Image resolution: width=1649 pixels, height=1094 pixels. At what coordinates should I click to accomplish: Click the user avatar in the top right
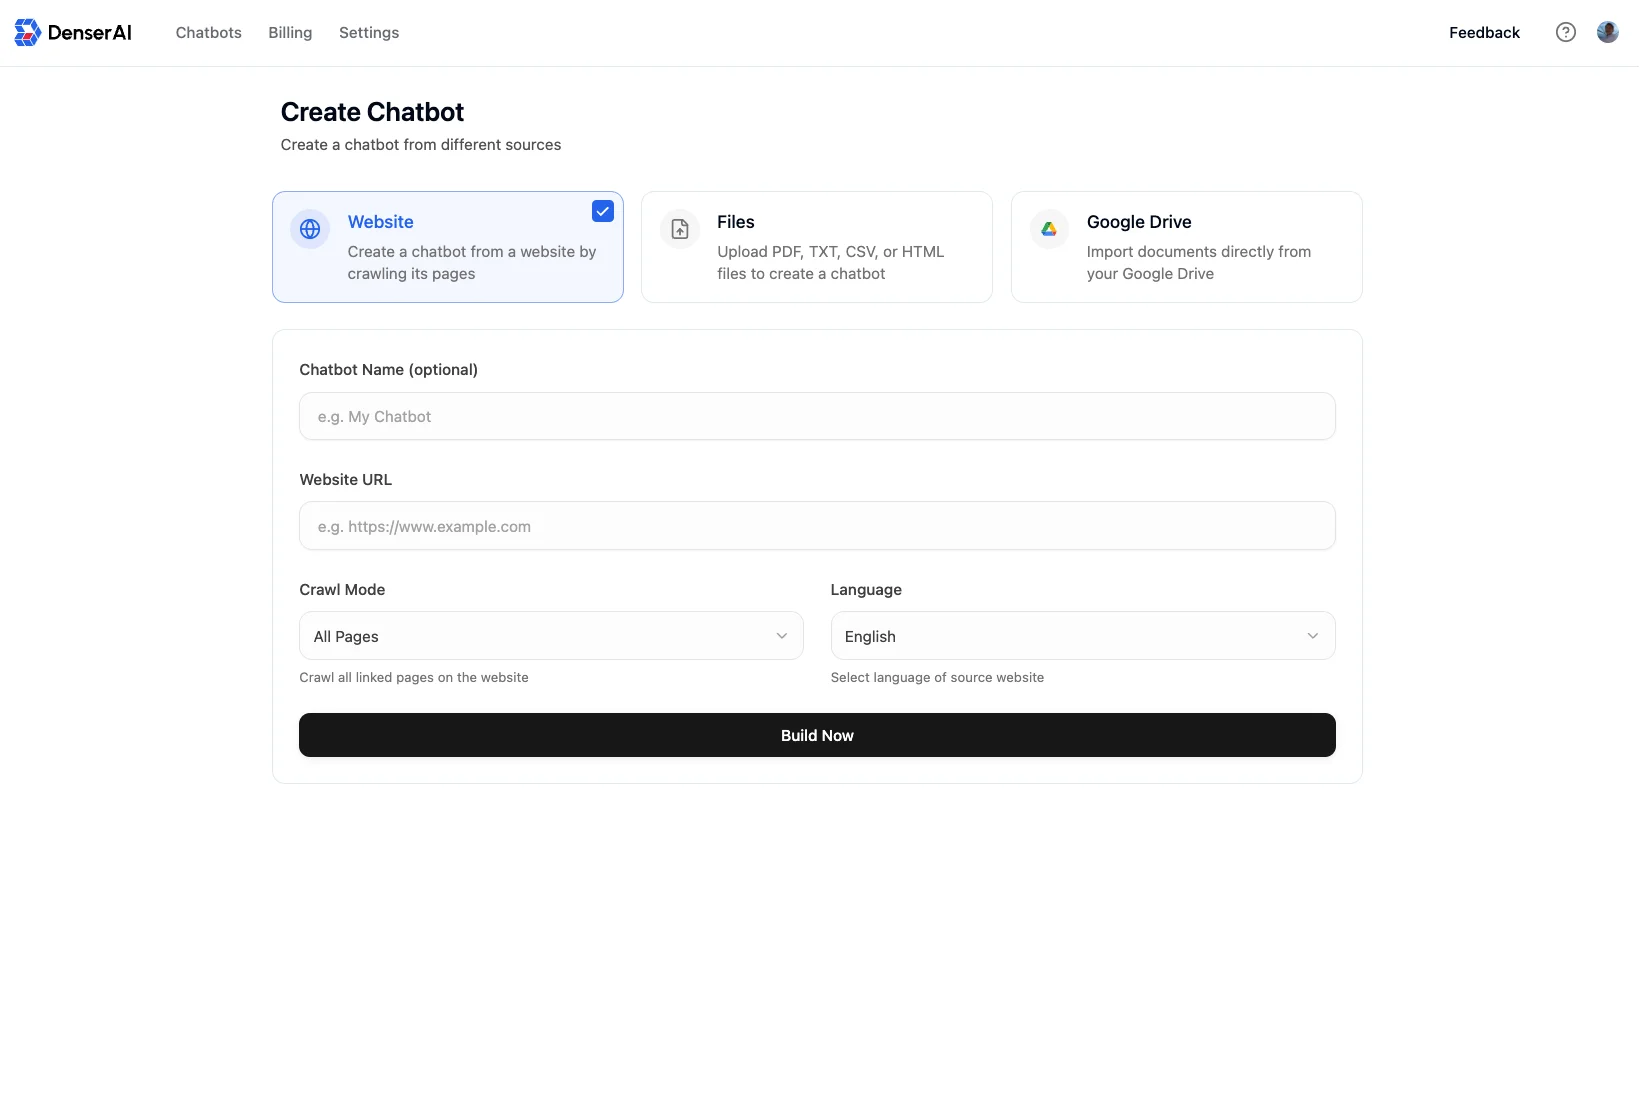[1607, 31]
